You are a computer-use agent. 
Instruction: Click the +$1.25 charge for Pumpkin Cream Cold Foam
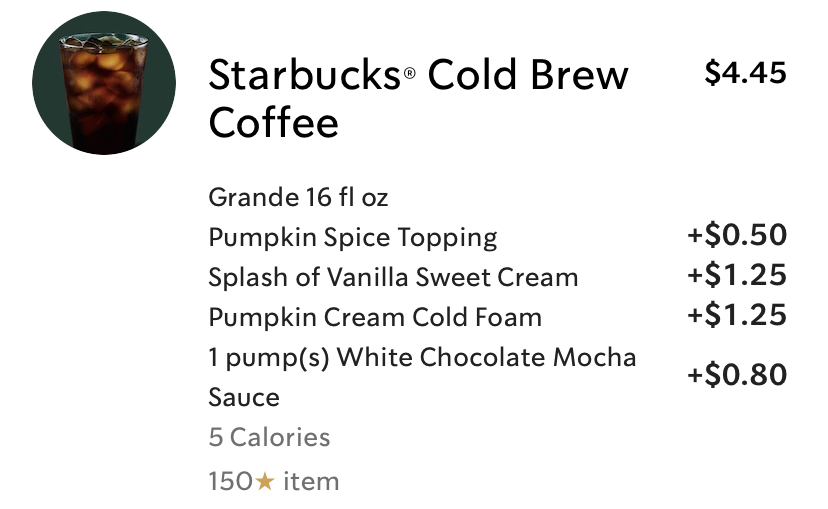point(737,316)
